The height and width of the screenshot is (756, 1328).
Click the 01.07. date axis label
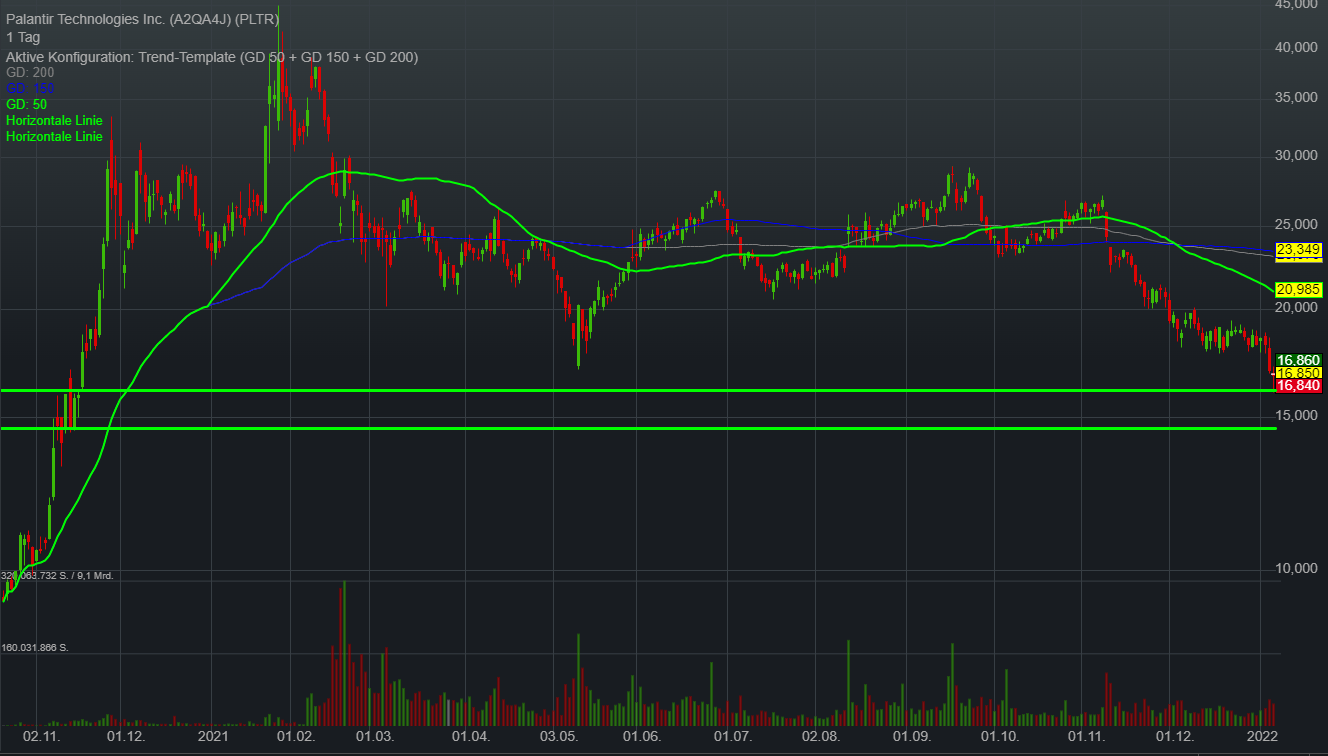732,736
